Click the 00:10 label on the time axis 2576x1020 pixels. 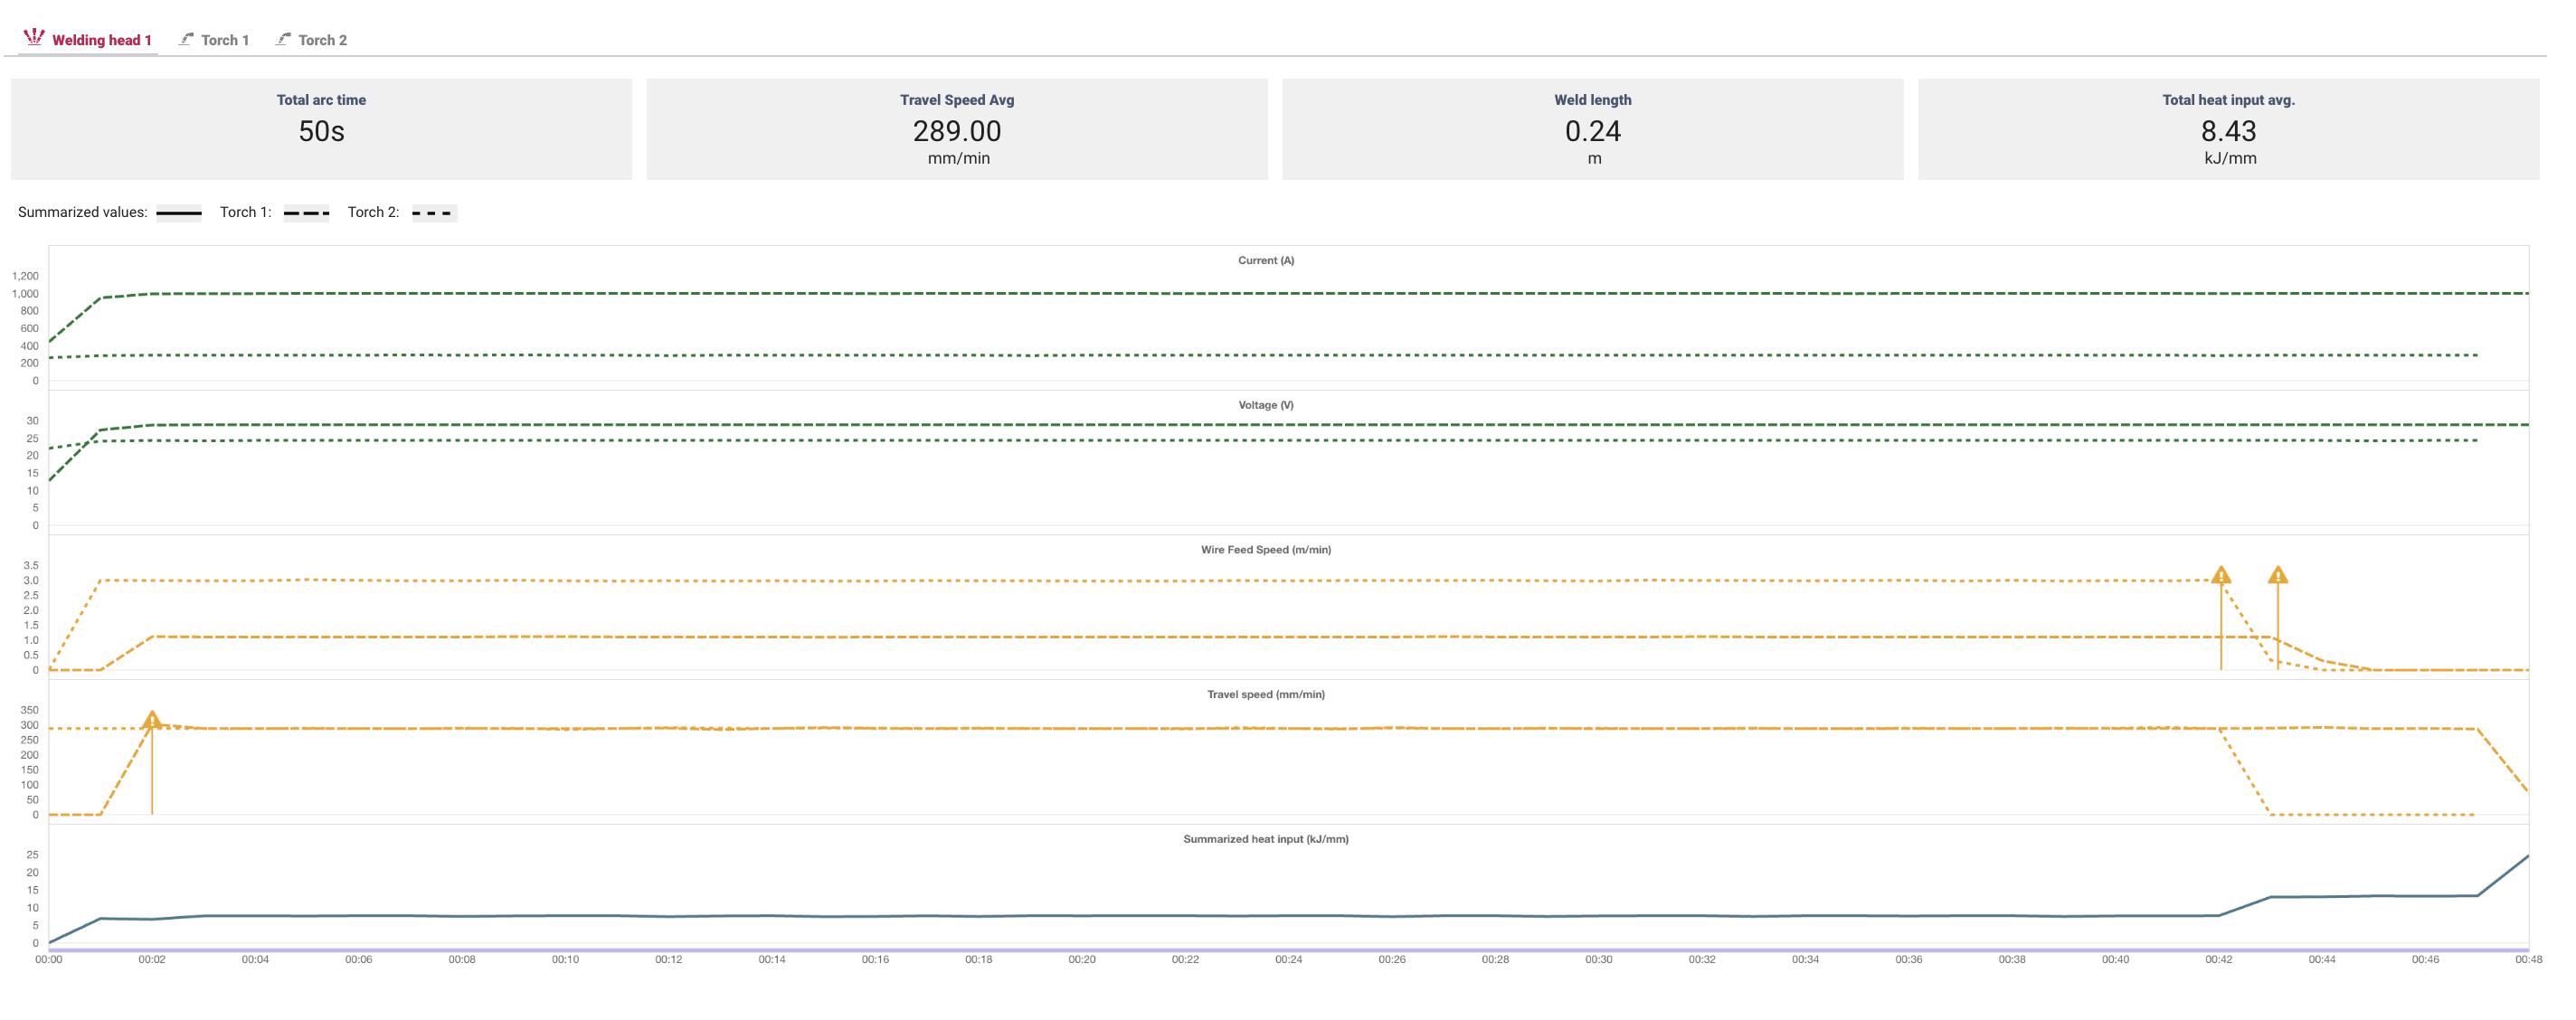pyautogui.click(x=565, y=960)
